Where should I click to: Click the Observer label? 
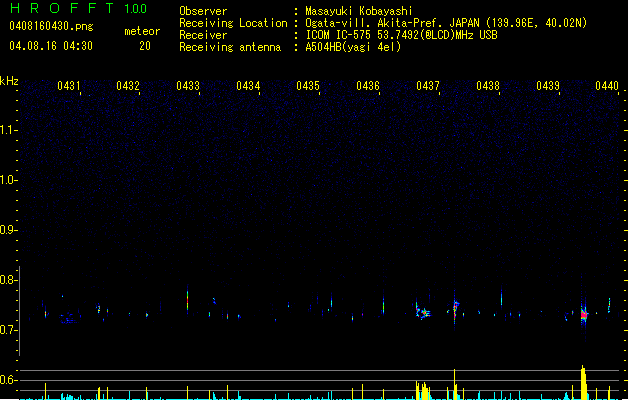[203, 11]
